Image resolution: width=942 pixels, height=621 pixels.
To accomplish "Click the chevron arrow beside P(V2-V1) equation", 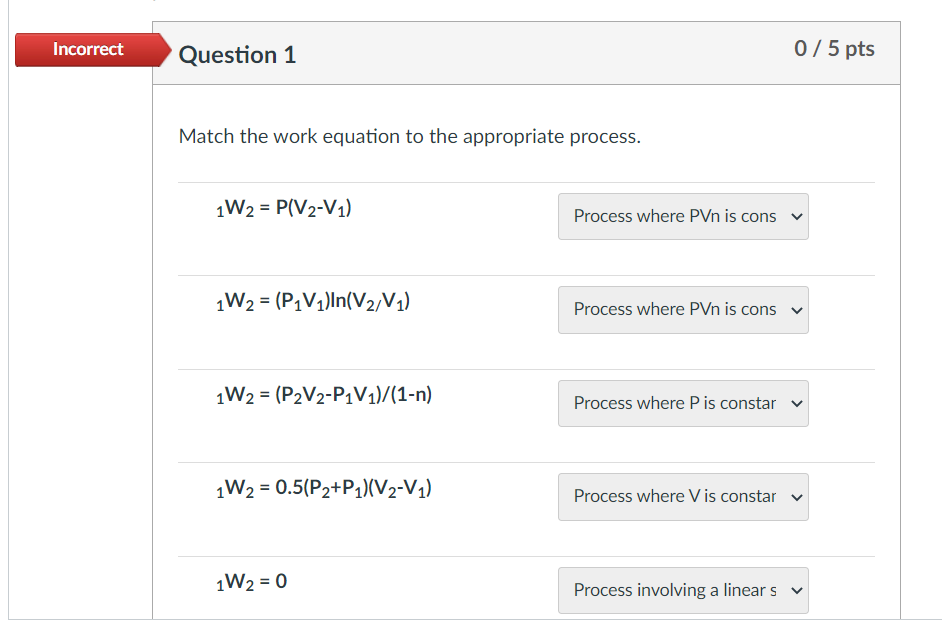I will coord(796,216).
